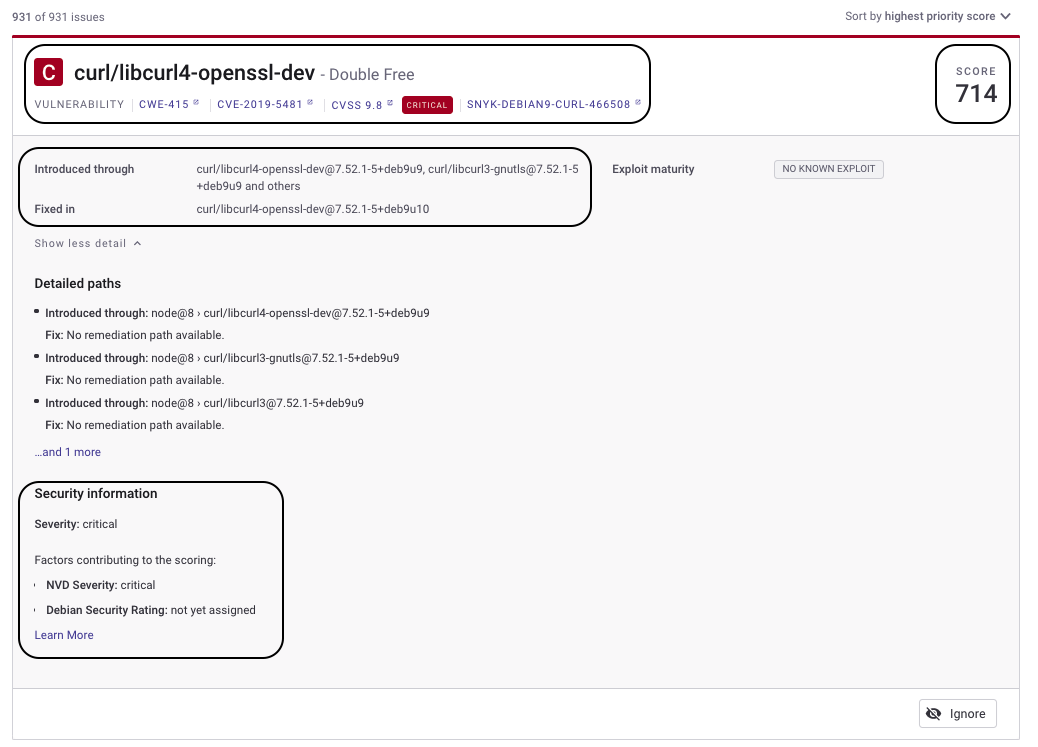Click path node@8 › curl/libcurl4-openssl-dev@7.52.1-5+deb9u9
This screenshot has height=747, width=1038.
[x=290, y=313]
